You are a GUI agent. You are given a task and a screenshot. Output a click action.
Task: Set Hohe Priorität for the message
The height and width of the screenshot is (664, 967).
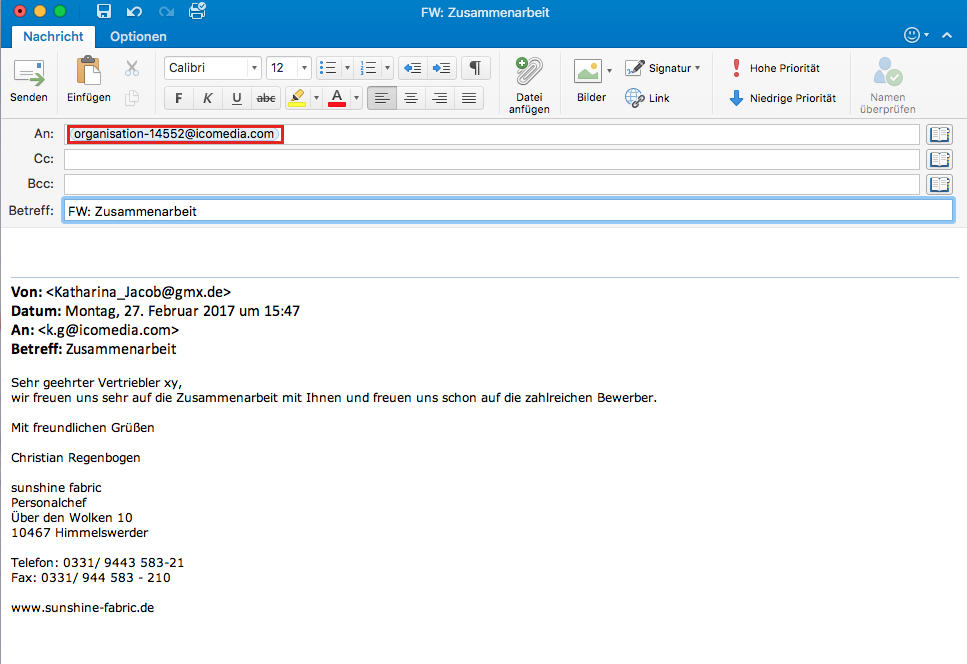point(775,68)
